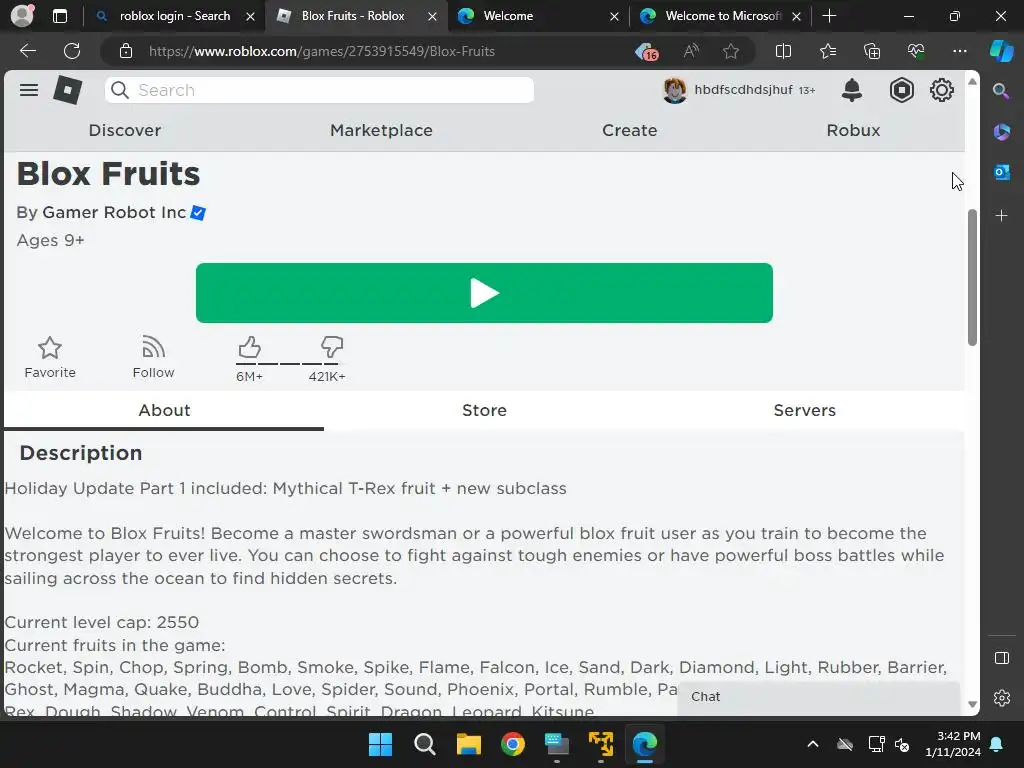1024x768 pixels.
Task: Click the address bar URL
Action: 321,51
